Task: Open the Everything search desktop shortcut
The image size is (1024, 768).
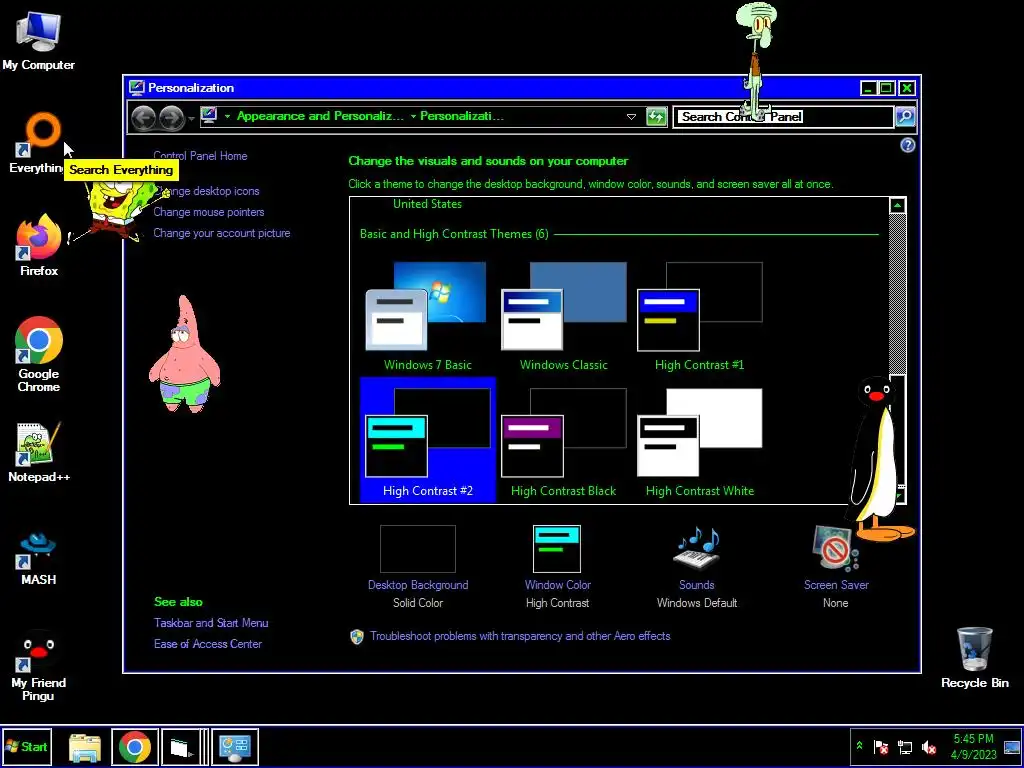Action: (x=38, y=144)
